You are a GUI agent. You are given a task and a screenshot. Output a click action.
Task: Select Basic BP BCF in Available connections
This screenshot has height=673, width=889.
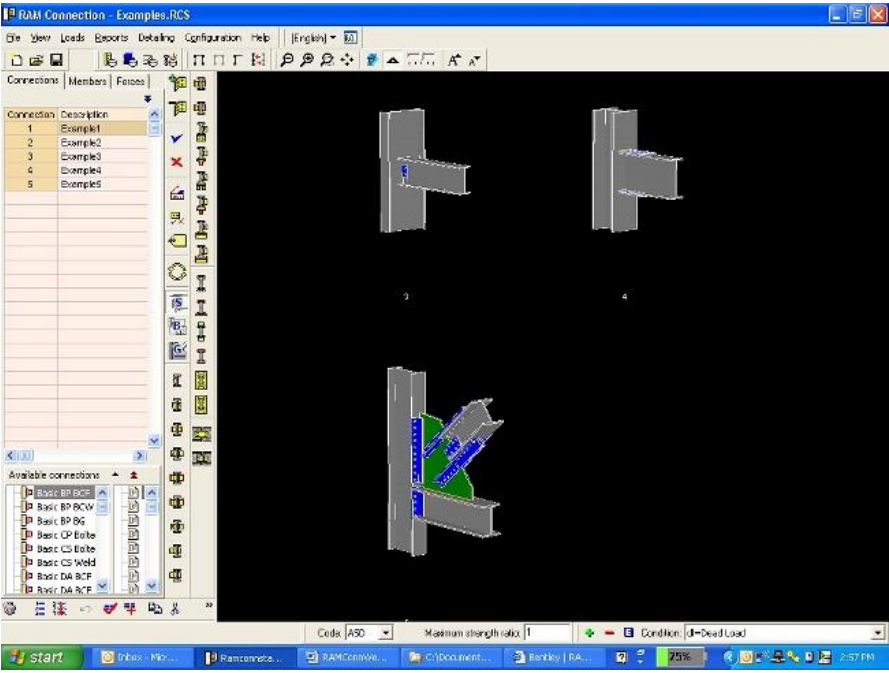click(64, 493)
